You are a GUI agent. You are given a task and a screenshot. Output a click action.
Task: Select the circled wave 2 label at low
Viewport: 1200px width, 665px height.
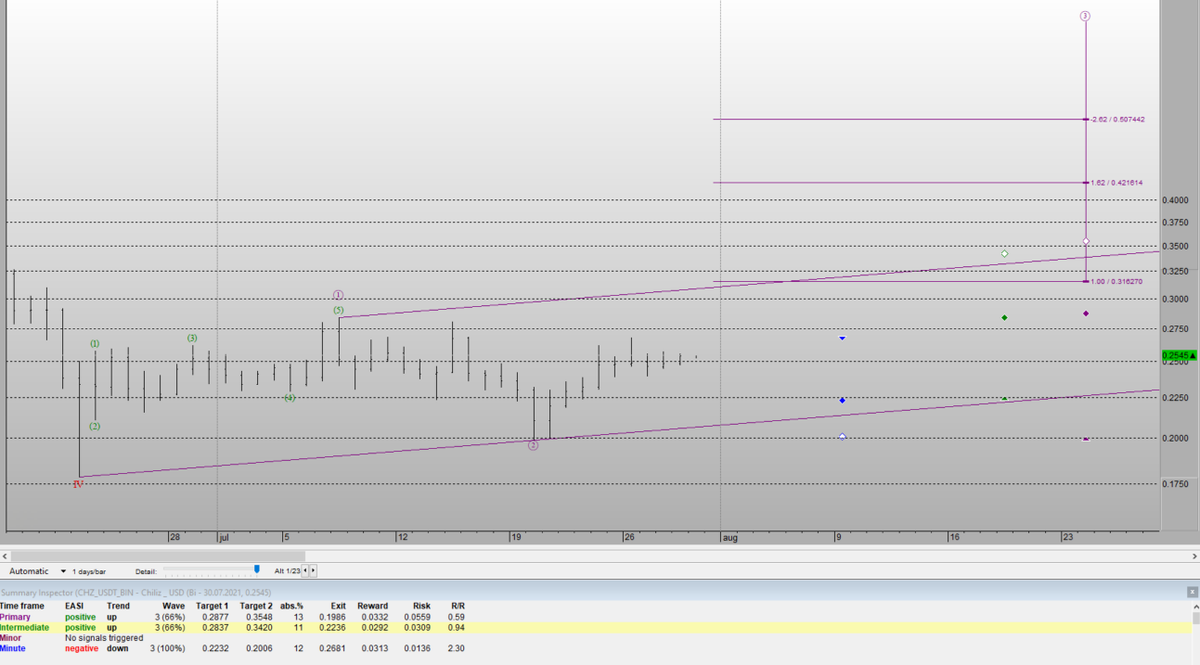[x=533, y=445]
